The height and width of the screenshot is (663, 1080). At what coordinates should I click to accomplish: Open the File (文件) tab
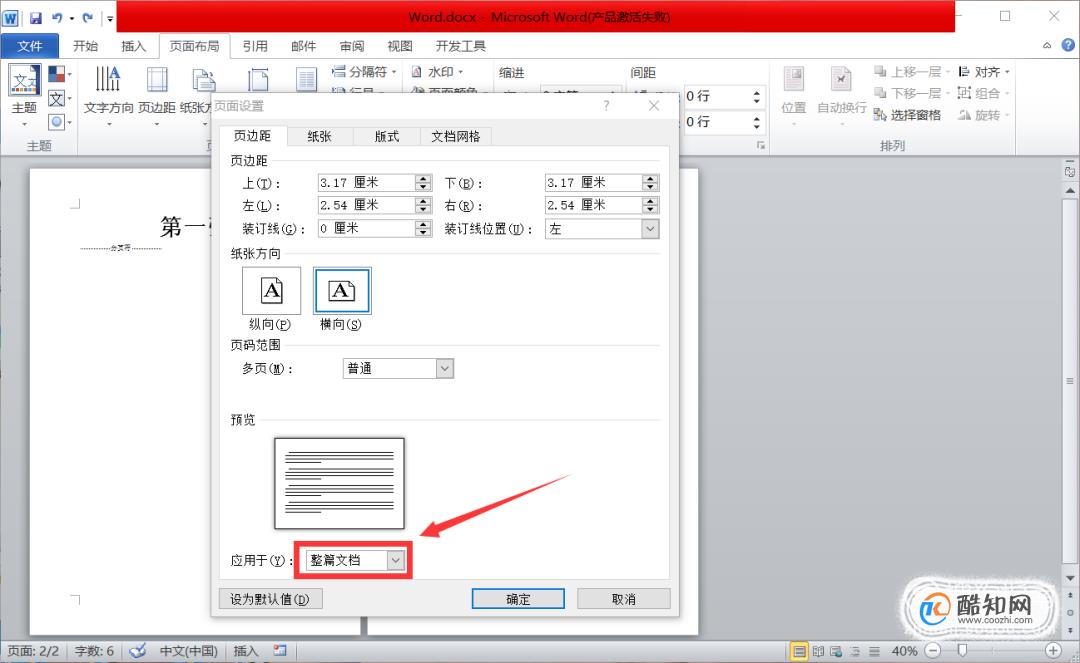pyautogui.click(x=30, y=46)
